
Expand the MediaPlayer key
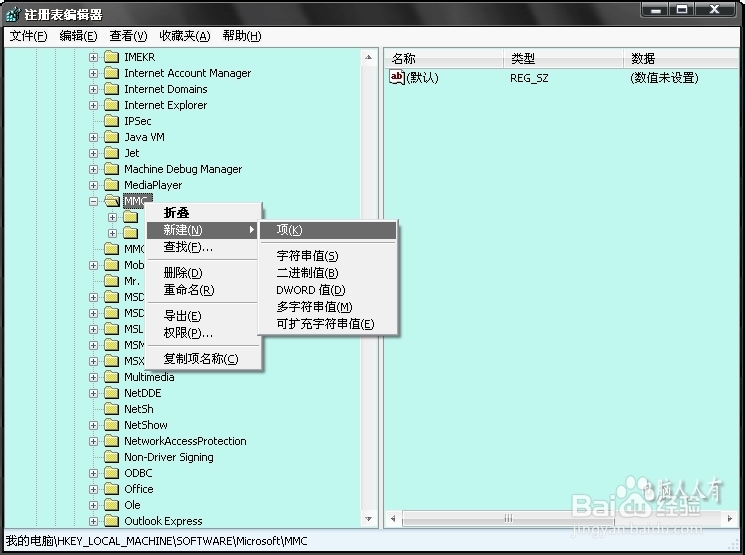[94, 185]
